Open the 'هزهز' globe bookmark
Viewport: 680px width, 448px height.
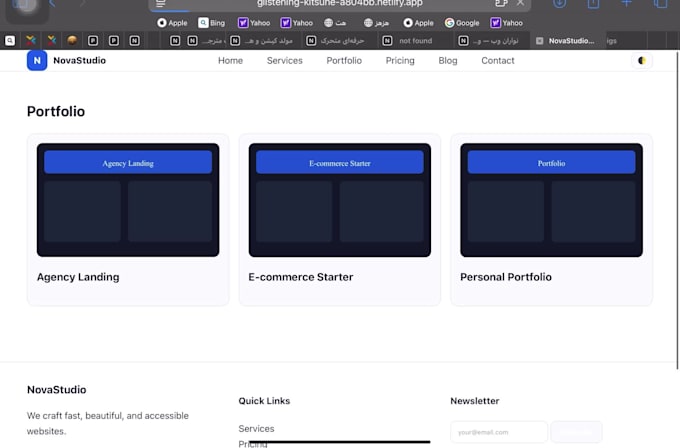pyautogui.click(x=376, y=23)
